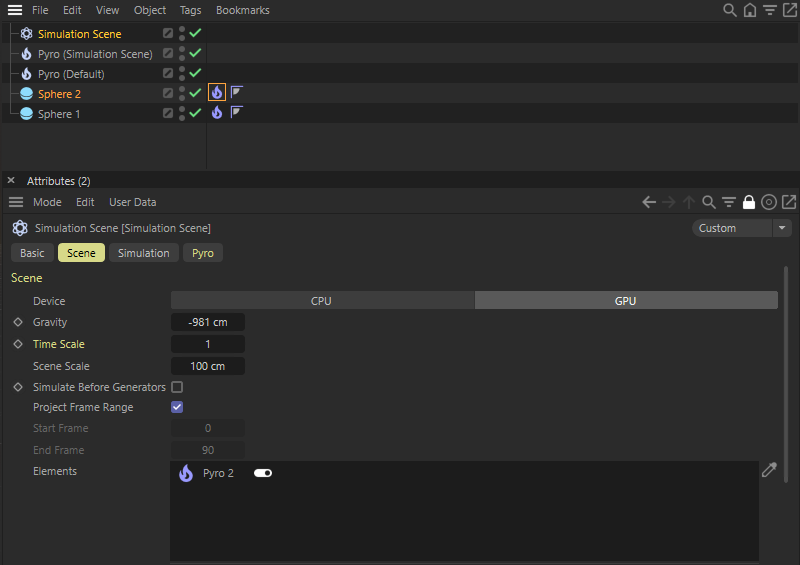Set Device to CPU
This screenshot has height=565, width=800.
[x=322, y=301]
